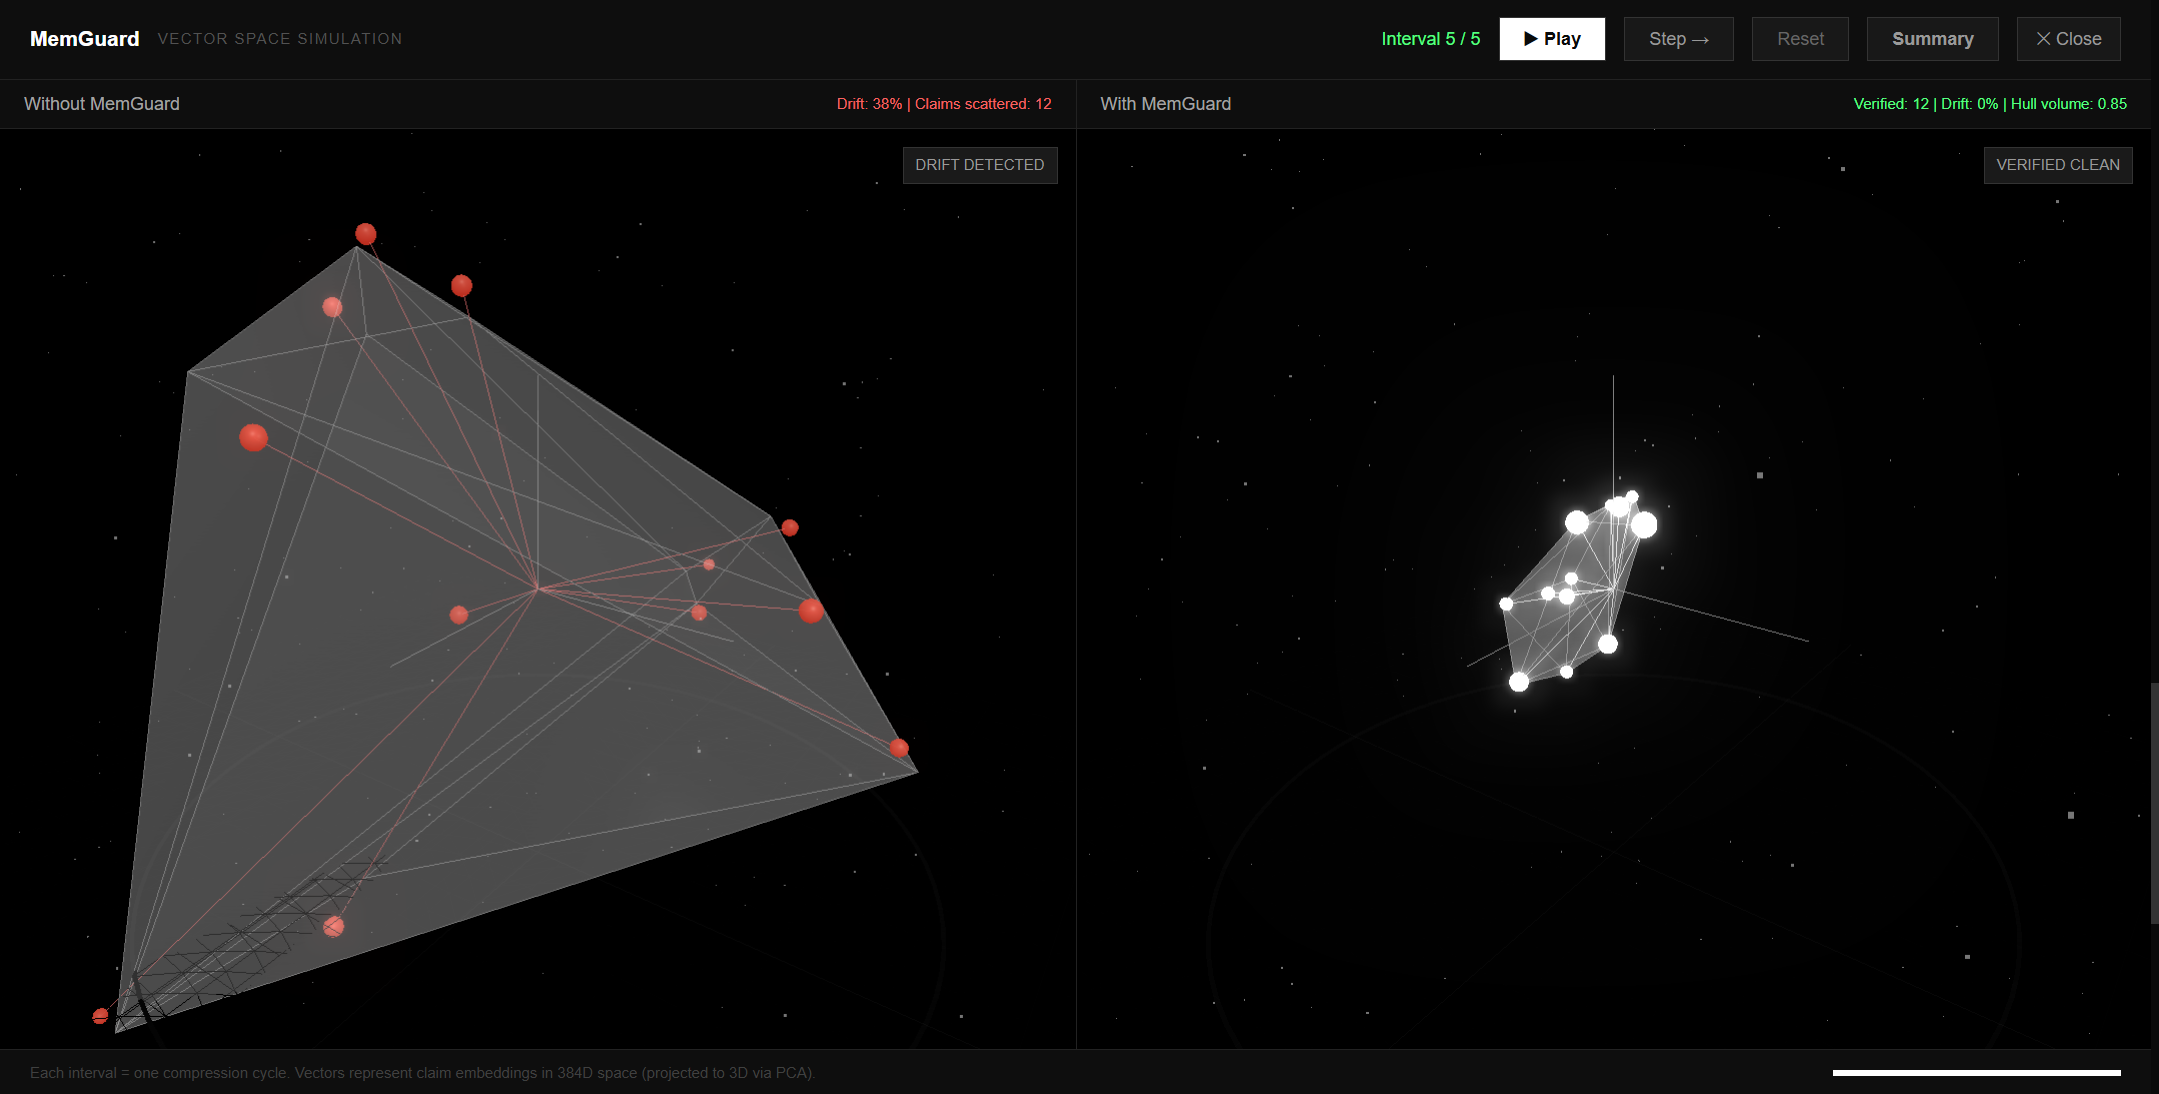Click the Reset button
This screenshot has width=2159, height=1094.
pyautogui.click(x=1799, y=39)
